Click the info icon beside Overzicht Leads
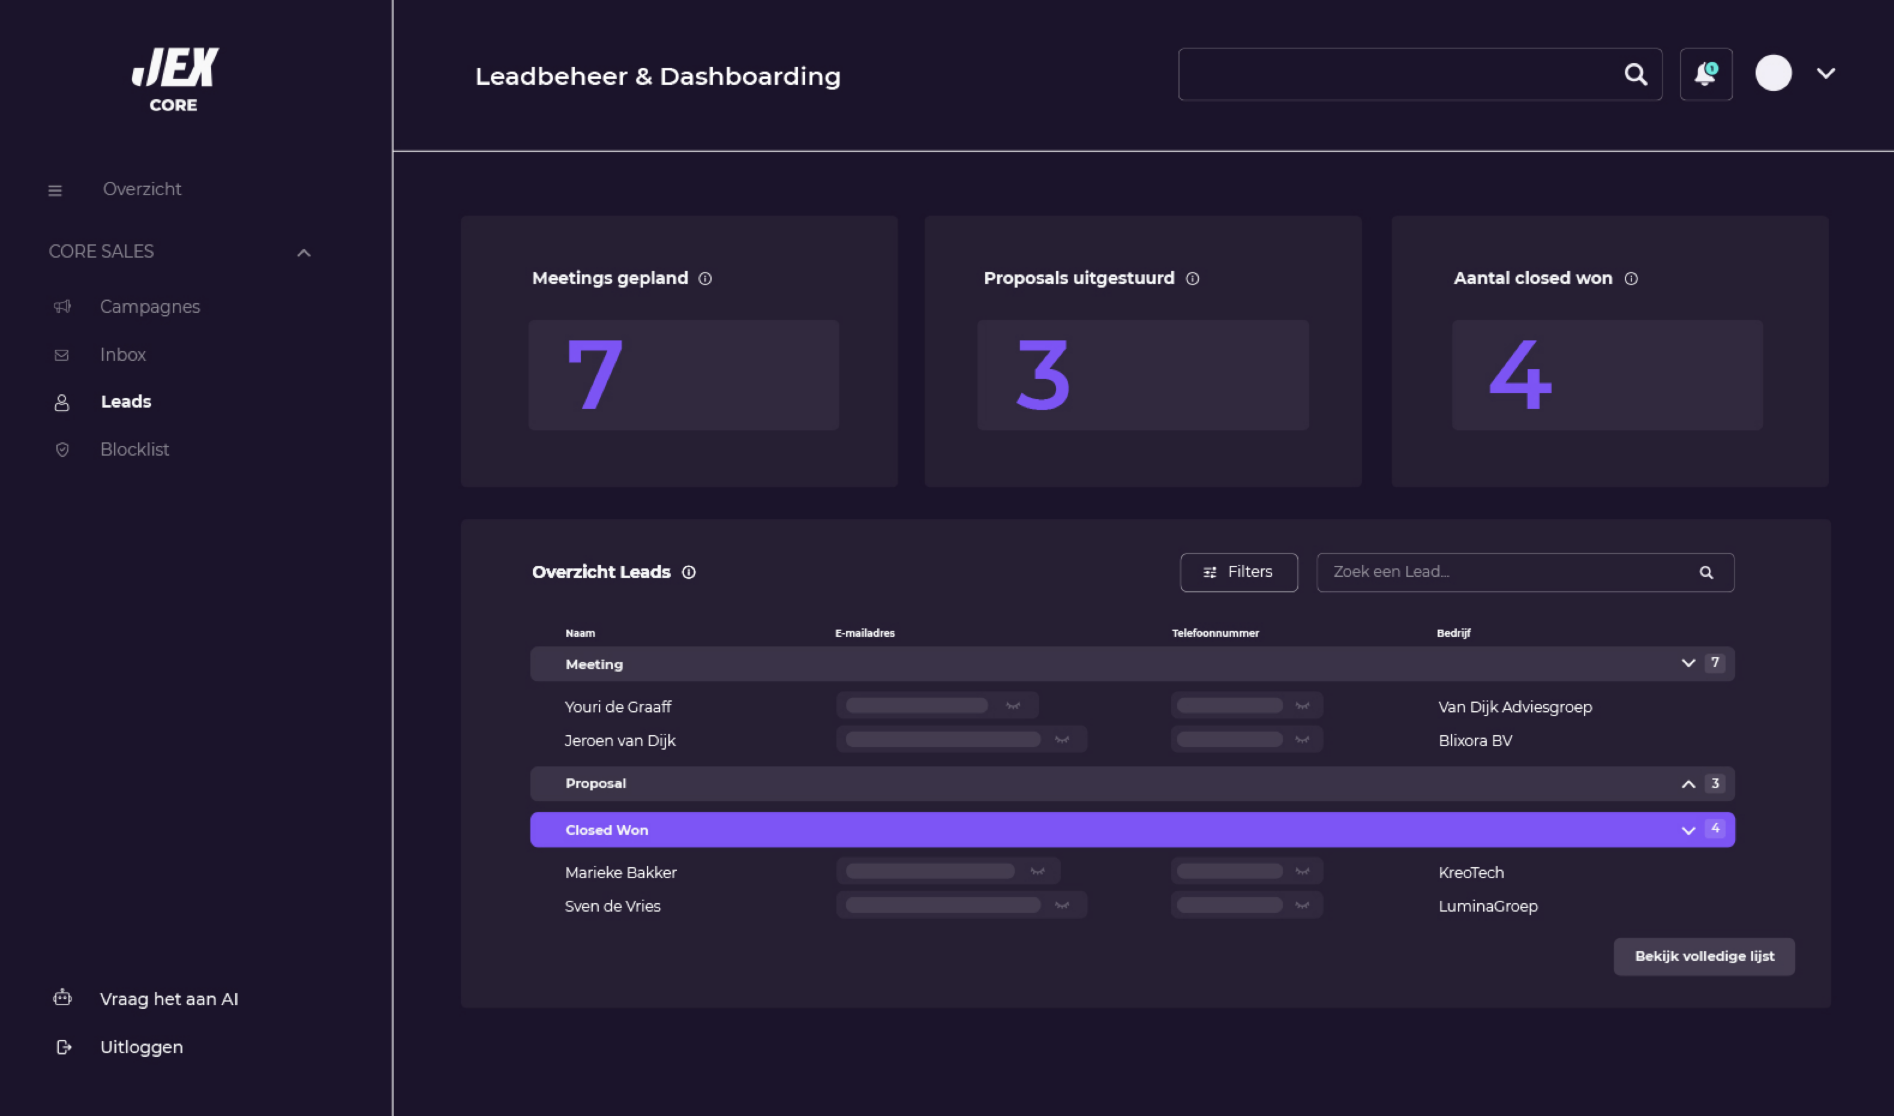This screenshot has height=1116, width=1894. coord(689,572)
